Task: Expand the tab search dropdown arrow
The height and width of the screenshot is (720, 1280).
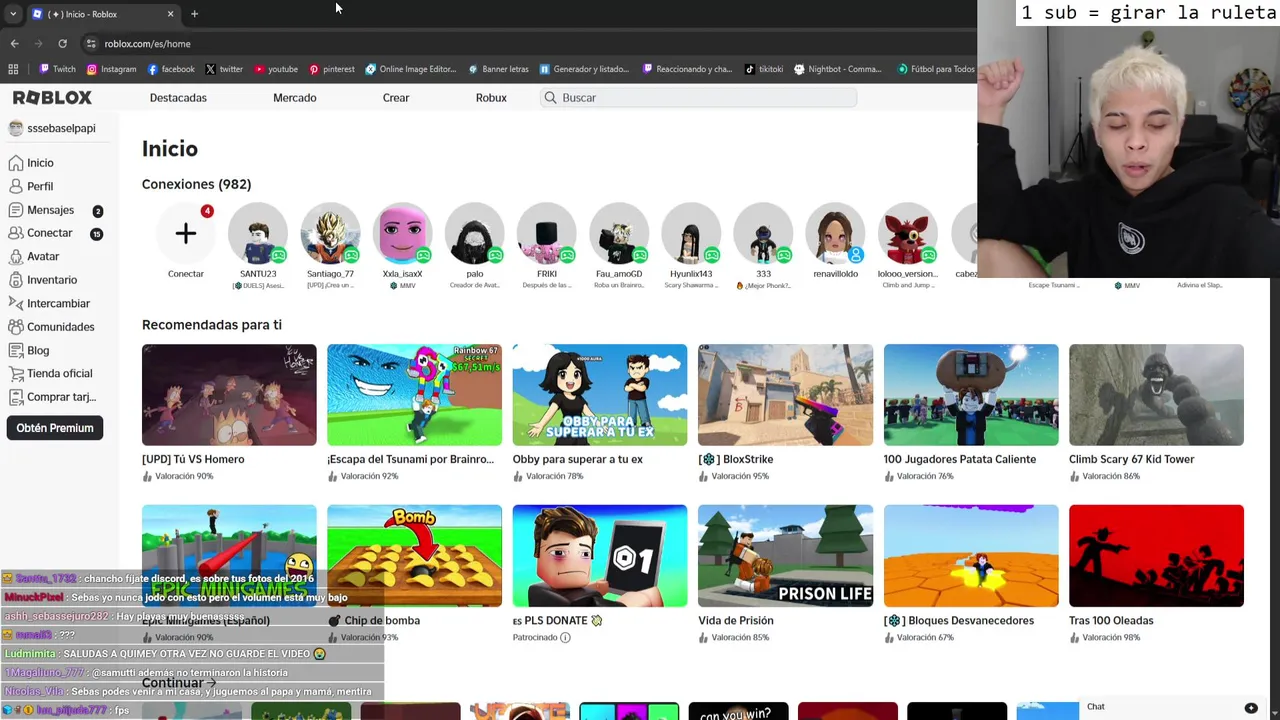Action: click(x=12, y=14)
